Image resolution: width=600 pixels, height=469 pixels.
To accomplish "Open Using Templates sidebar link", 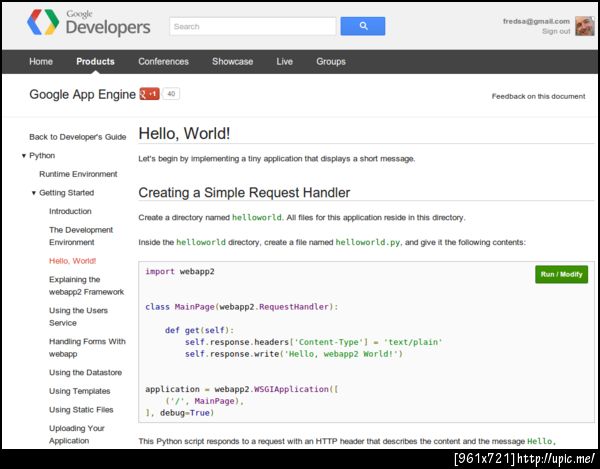I will click(80, 391).
